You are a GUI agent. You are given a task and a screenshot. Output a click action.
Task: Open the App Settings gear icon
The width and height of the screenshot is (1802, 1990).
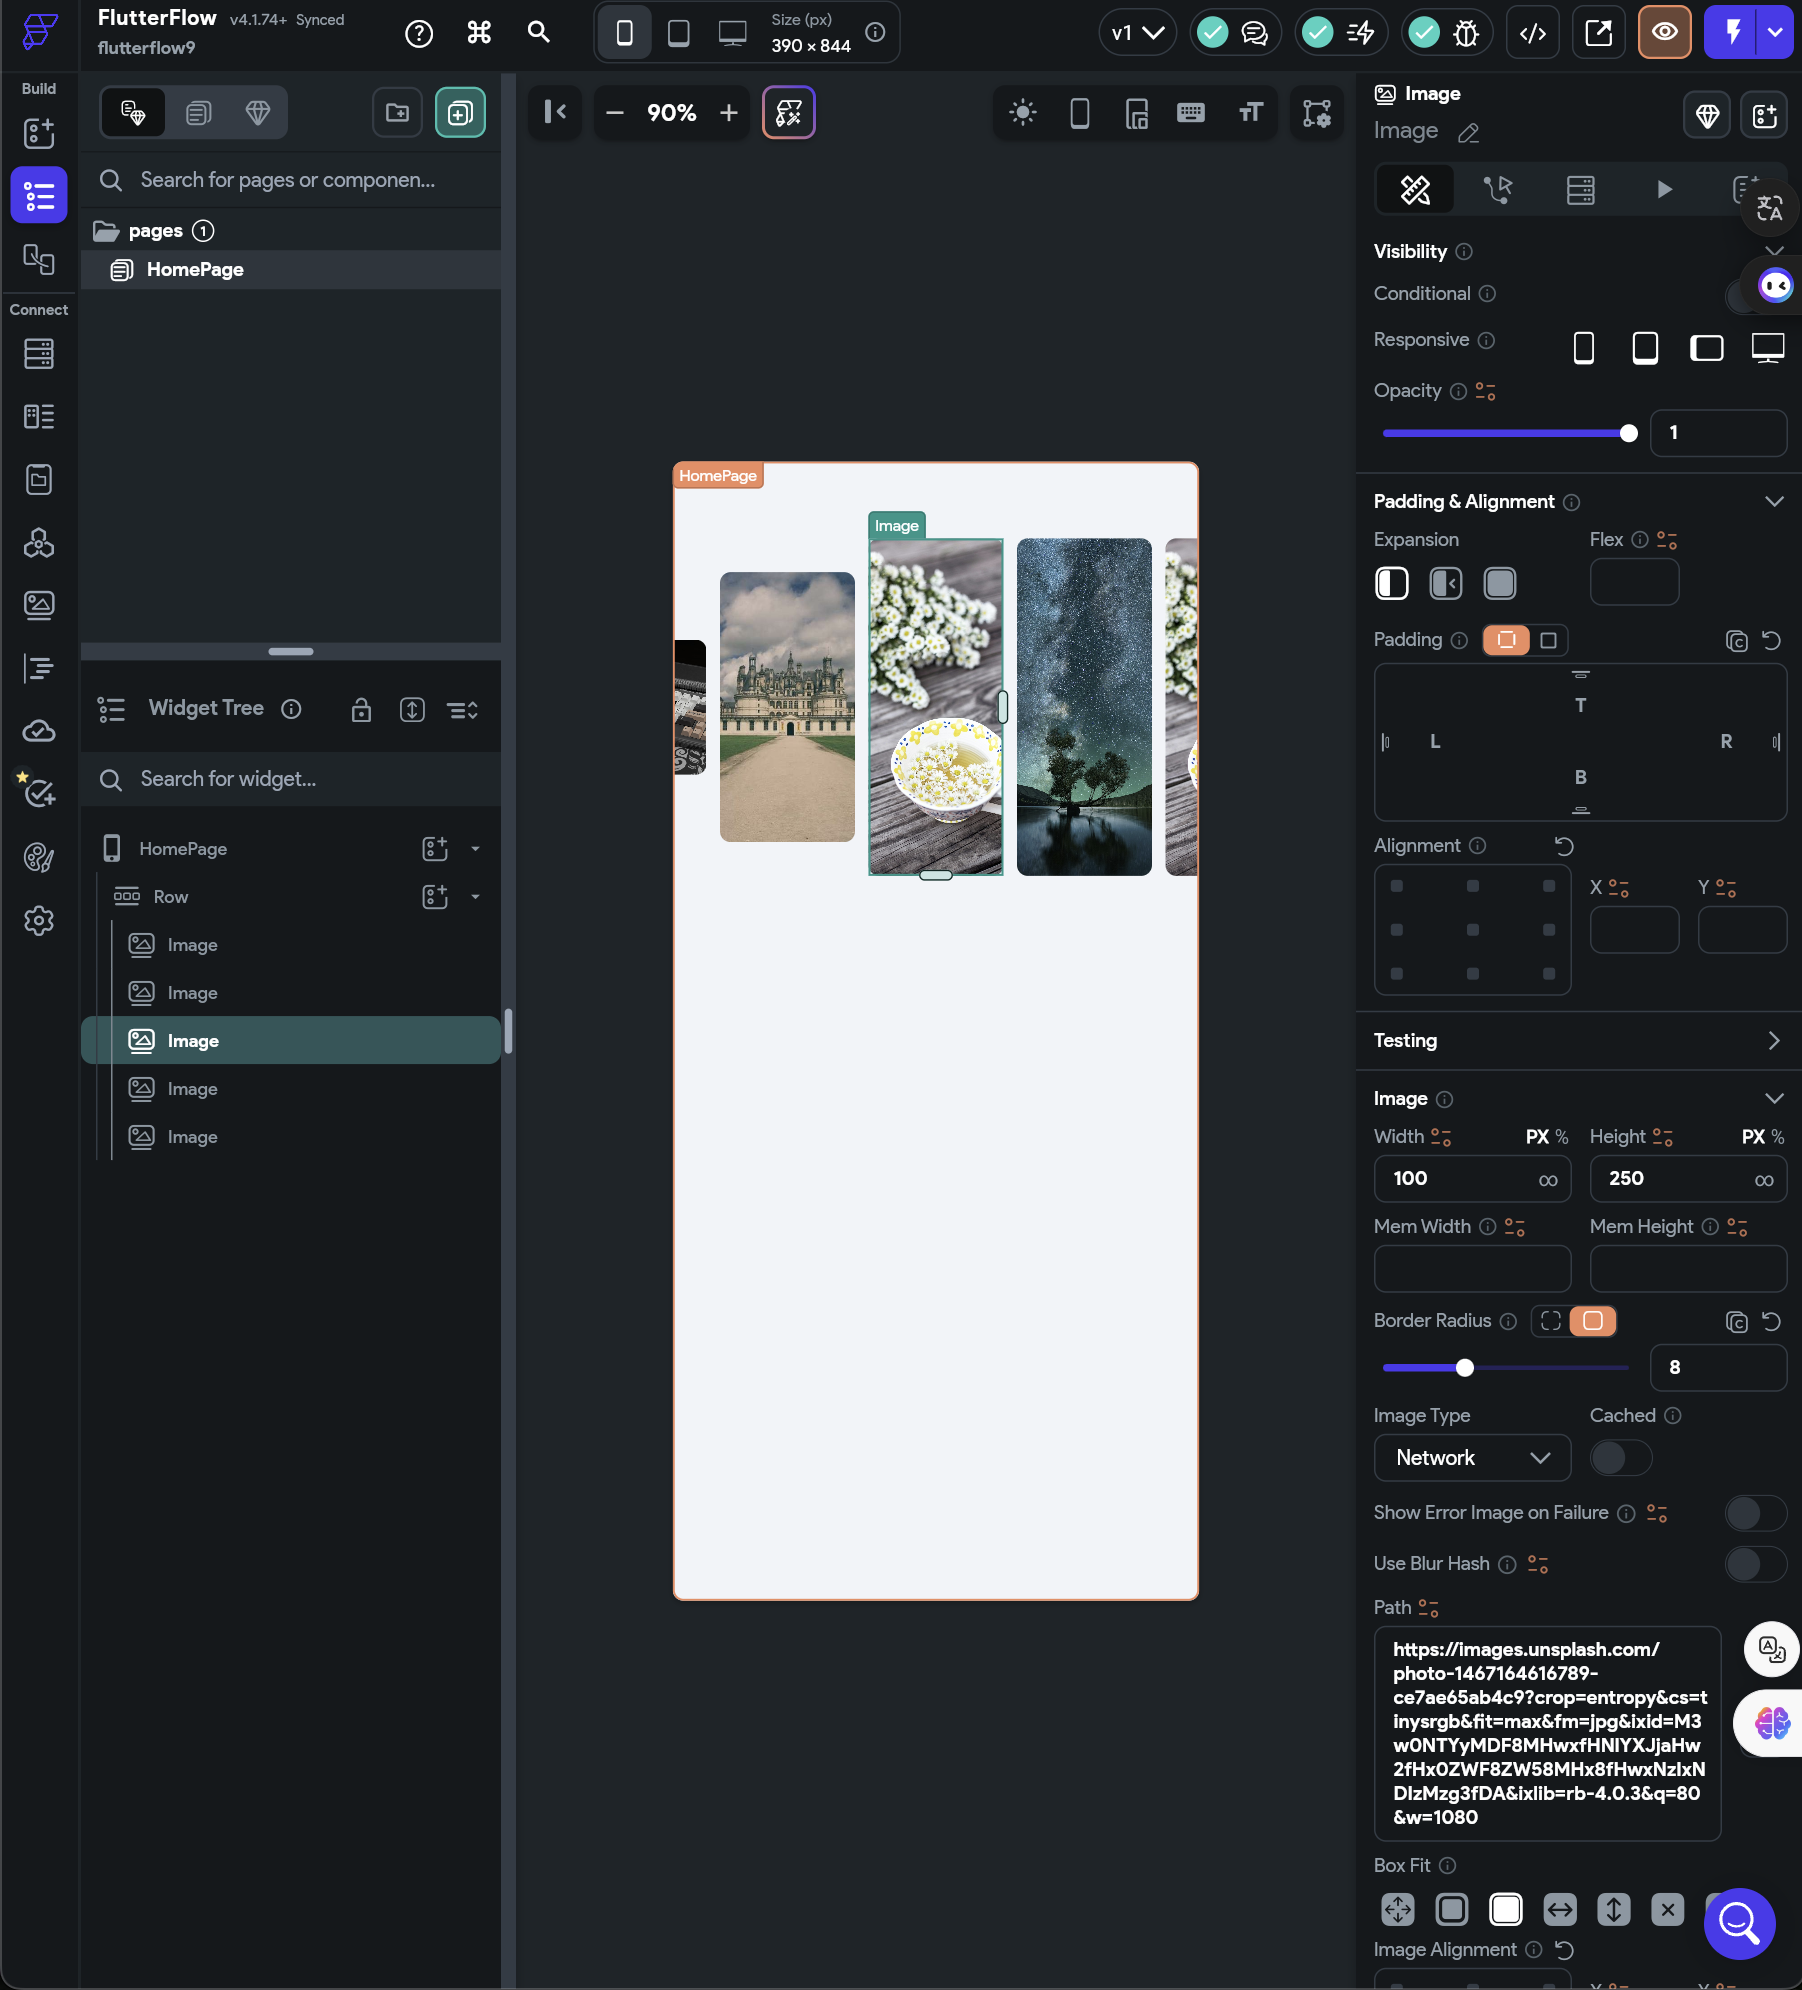38,920
